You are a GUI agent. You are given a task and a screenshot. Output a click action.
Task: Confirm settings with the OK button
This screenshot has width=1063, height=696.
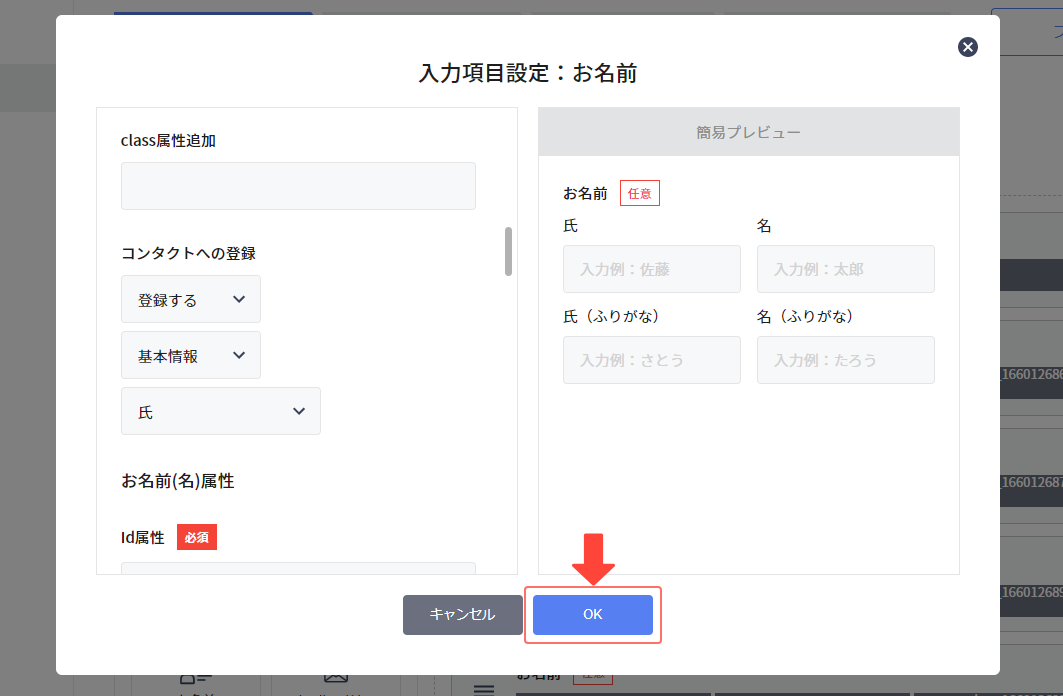click(592, 615)
